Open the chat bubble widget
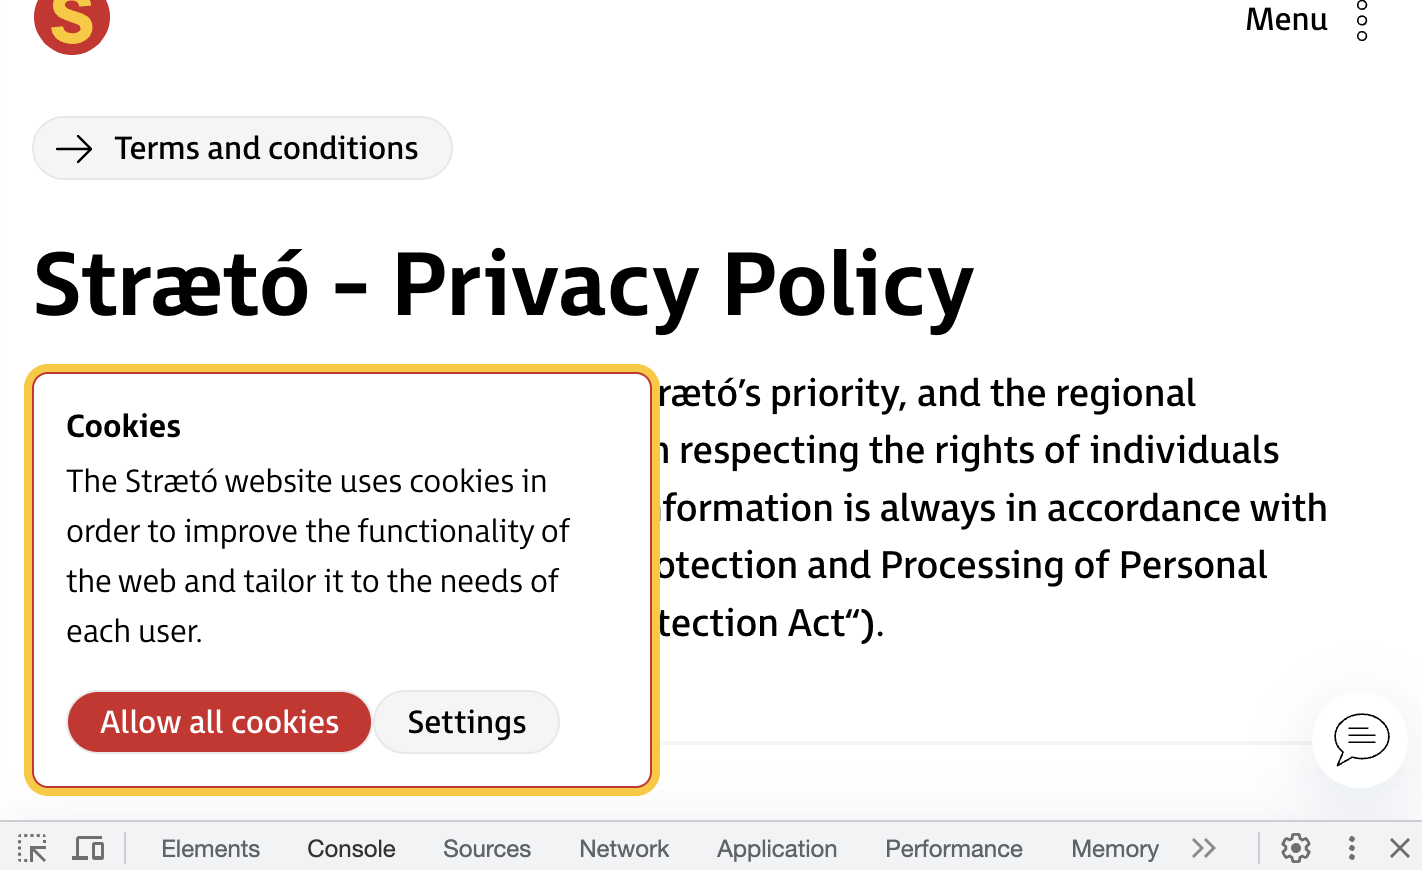This screenshot has height=870, width=1422. [x=1360, y=740]
